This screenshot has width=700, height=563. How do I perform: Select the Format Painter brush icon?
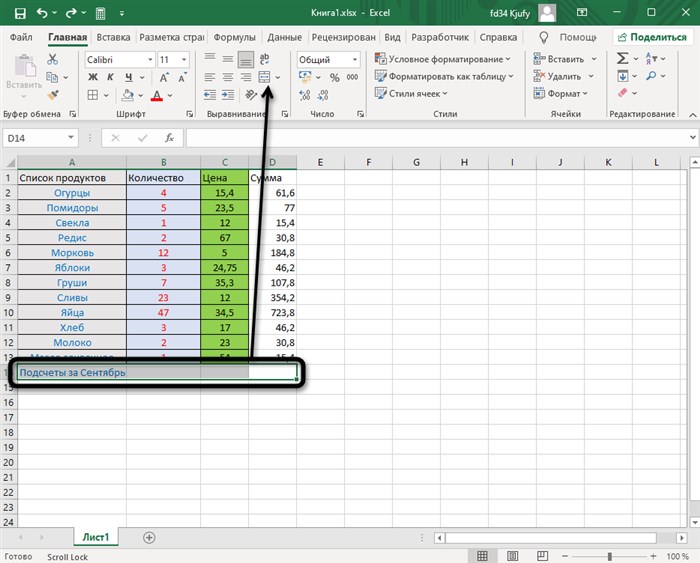click(x=53, y=95)
